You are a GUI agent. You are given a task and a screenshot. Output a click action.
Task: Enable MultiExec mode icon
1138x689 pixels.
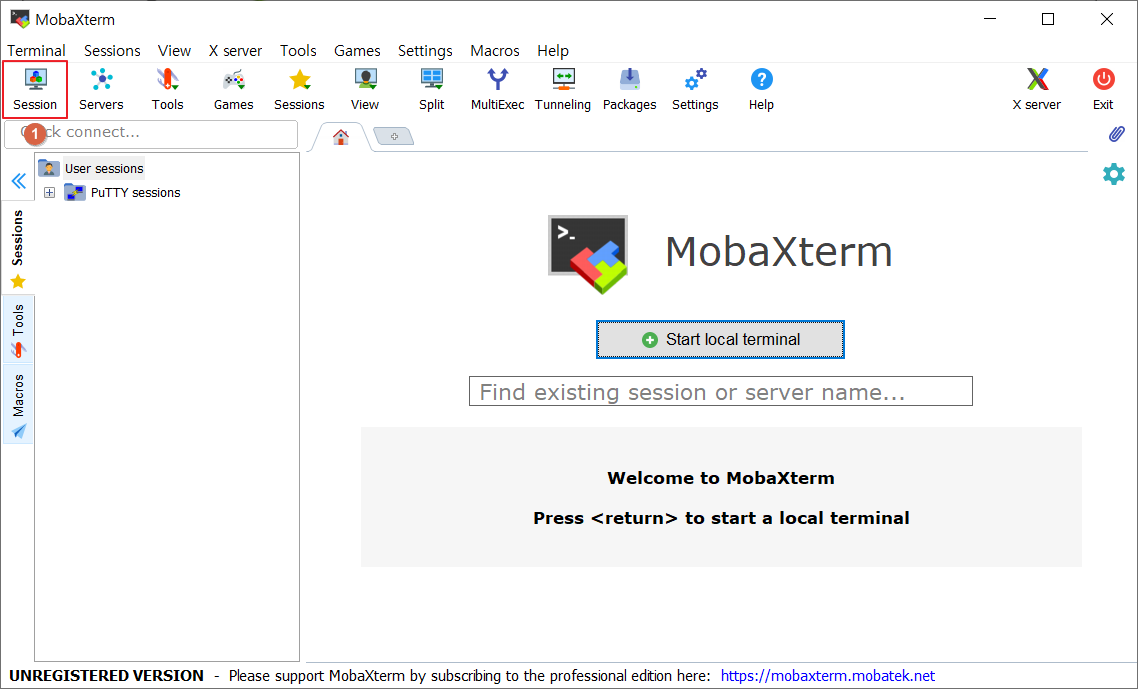tap(497, 89)
